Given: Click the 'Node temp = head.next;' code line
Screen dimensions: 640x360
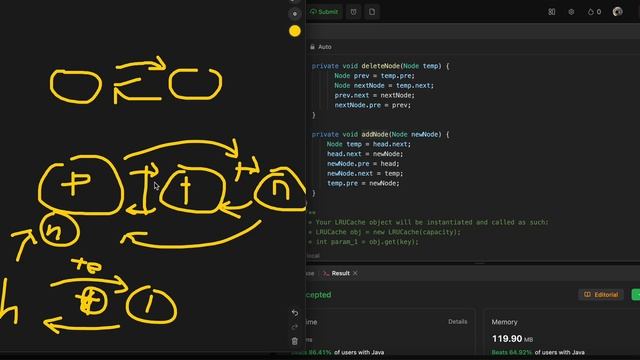Looking at the screenshot, I should 369,144.
